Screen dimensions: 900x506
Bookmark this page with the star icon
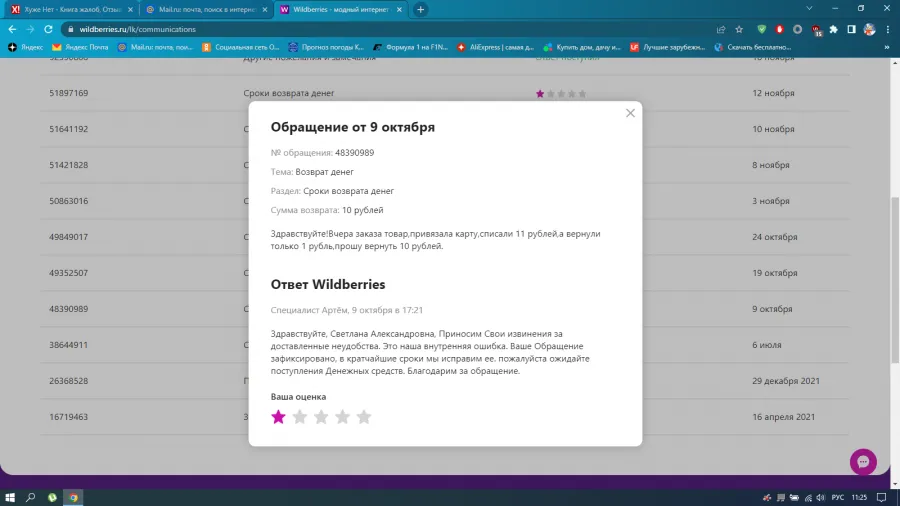tap(739, 29)
